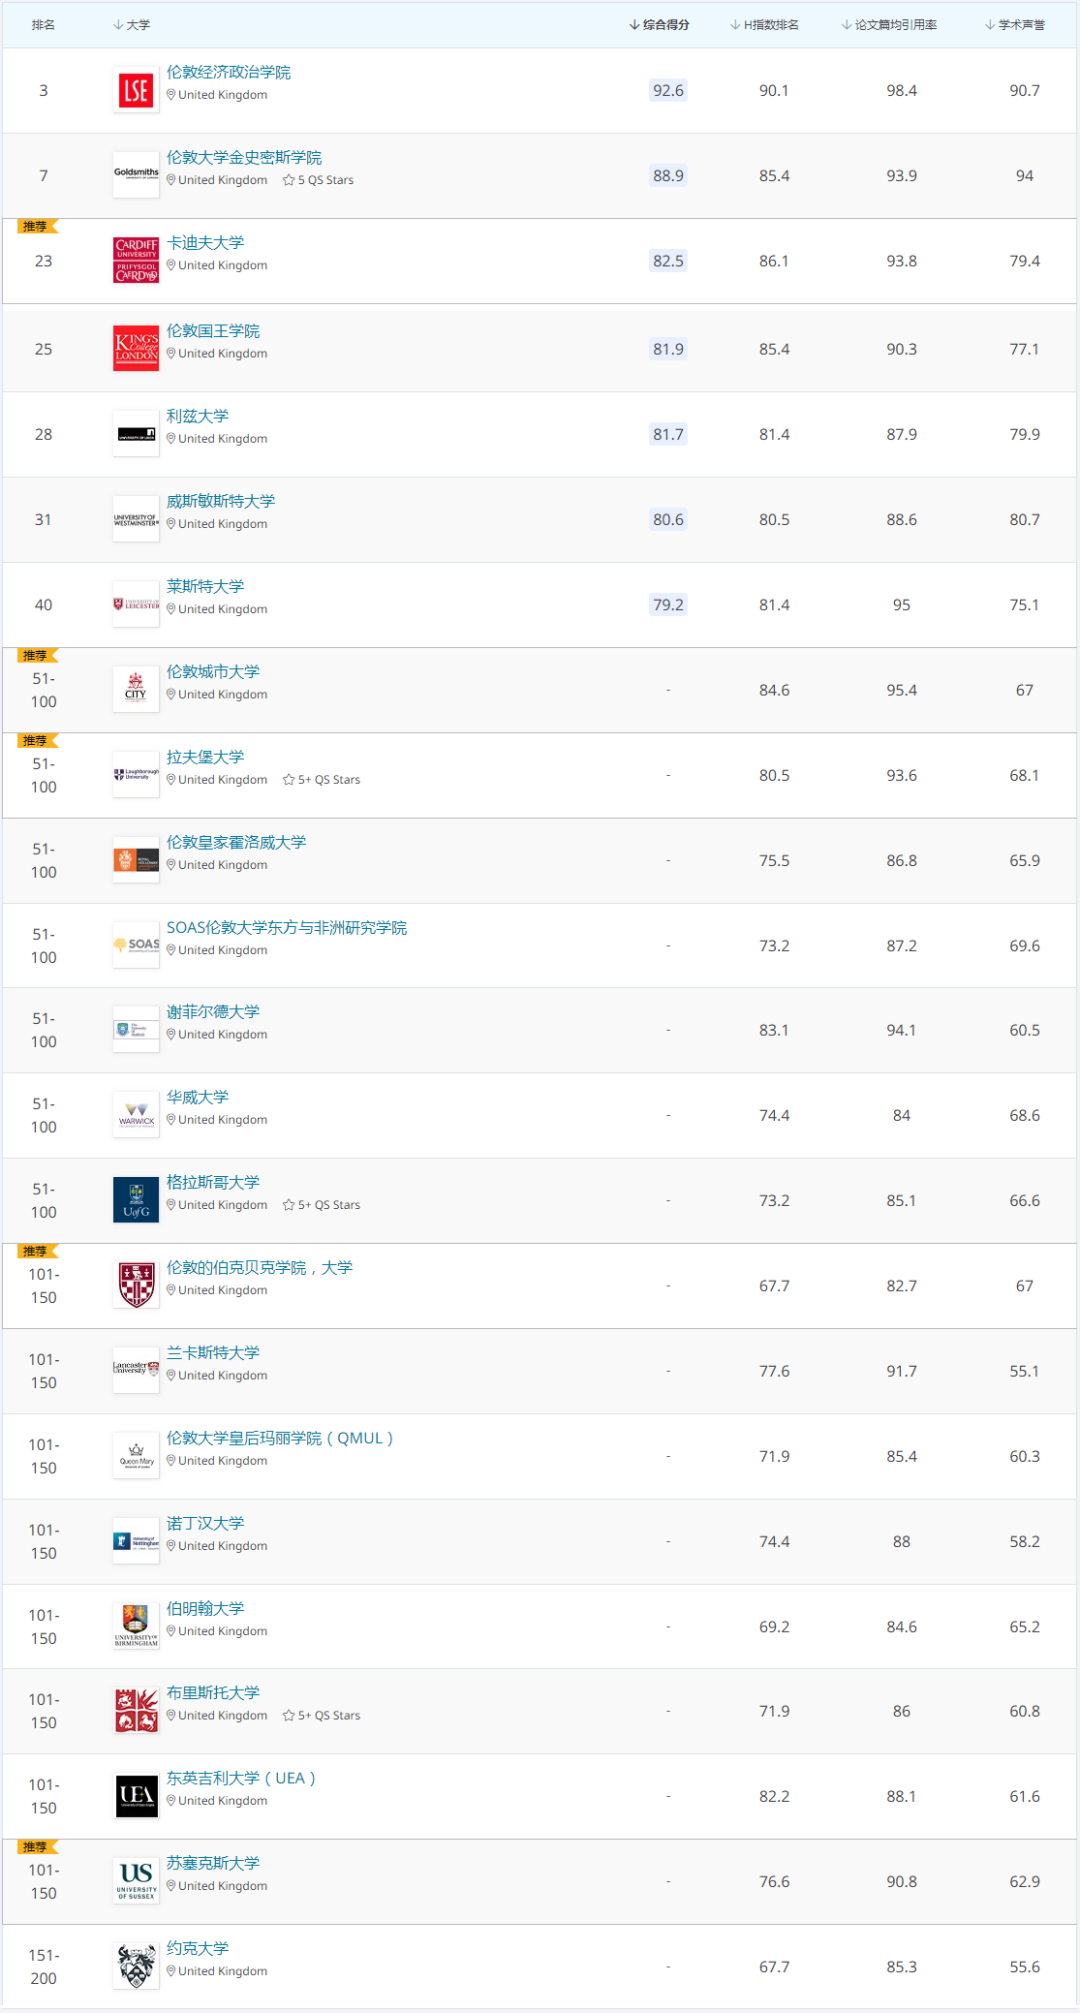
Task: Click the LSE logo icon
Action: click(136, 91)
